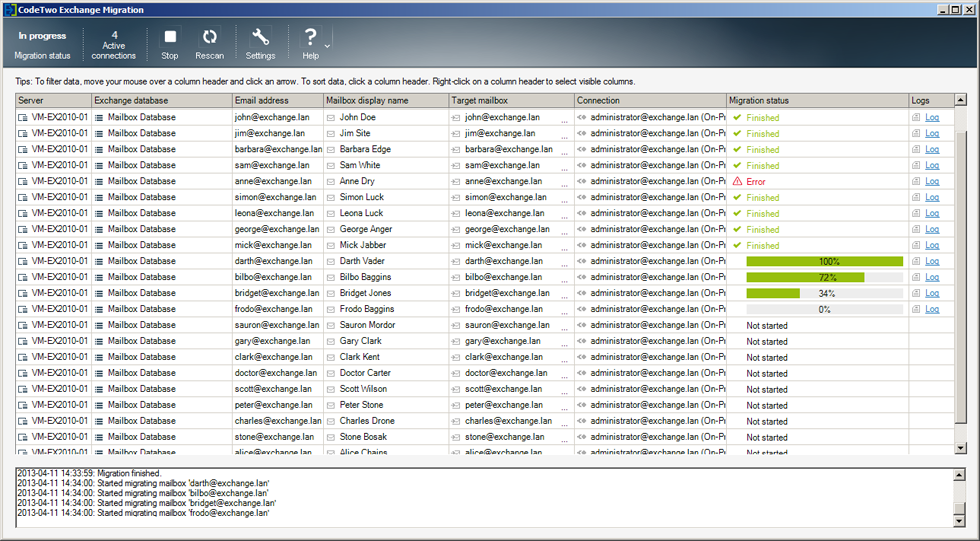Browse target mailbox ellipsis for john@exchange.lan
Viewport: 980px width, 541px height.
pos(564,121)
